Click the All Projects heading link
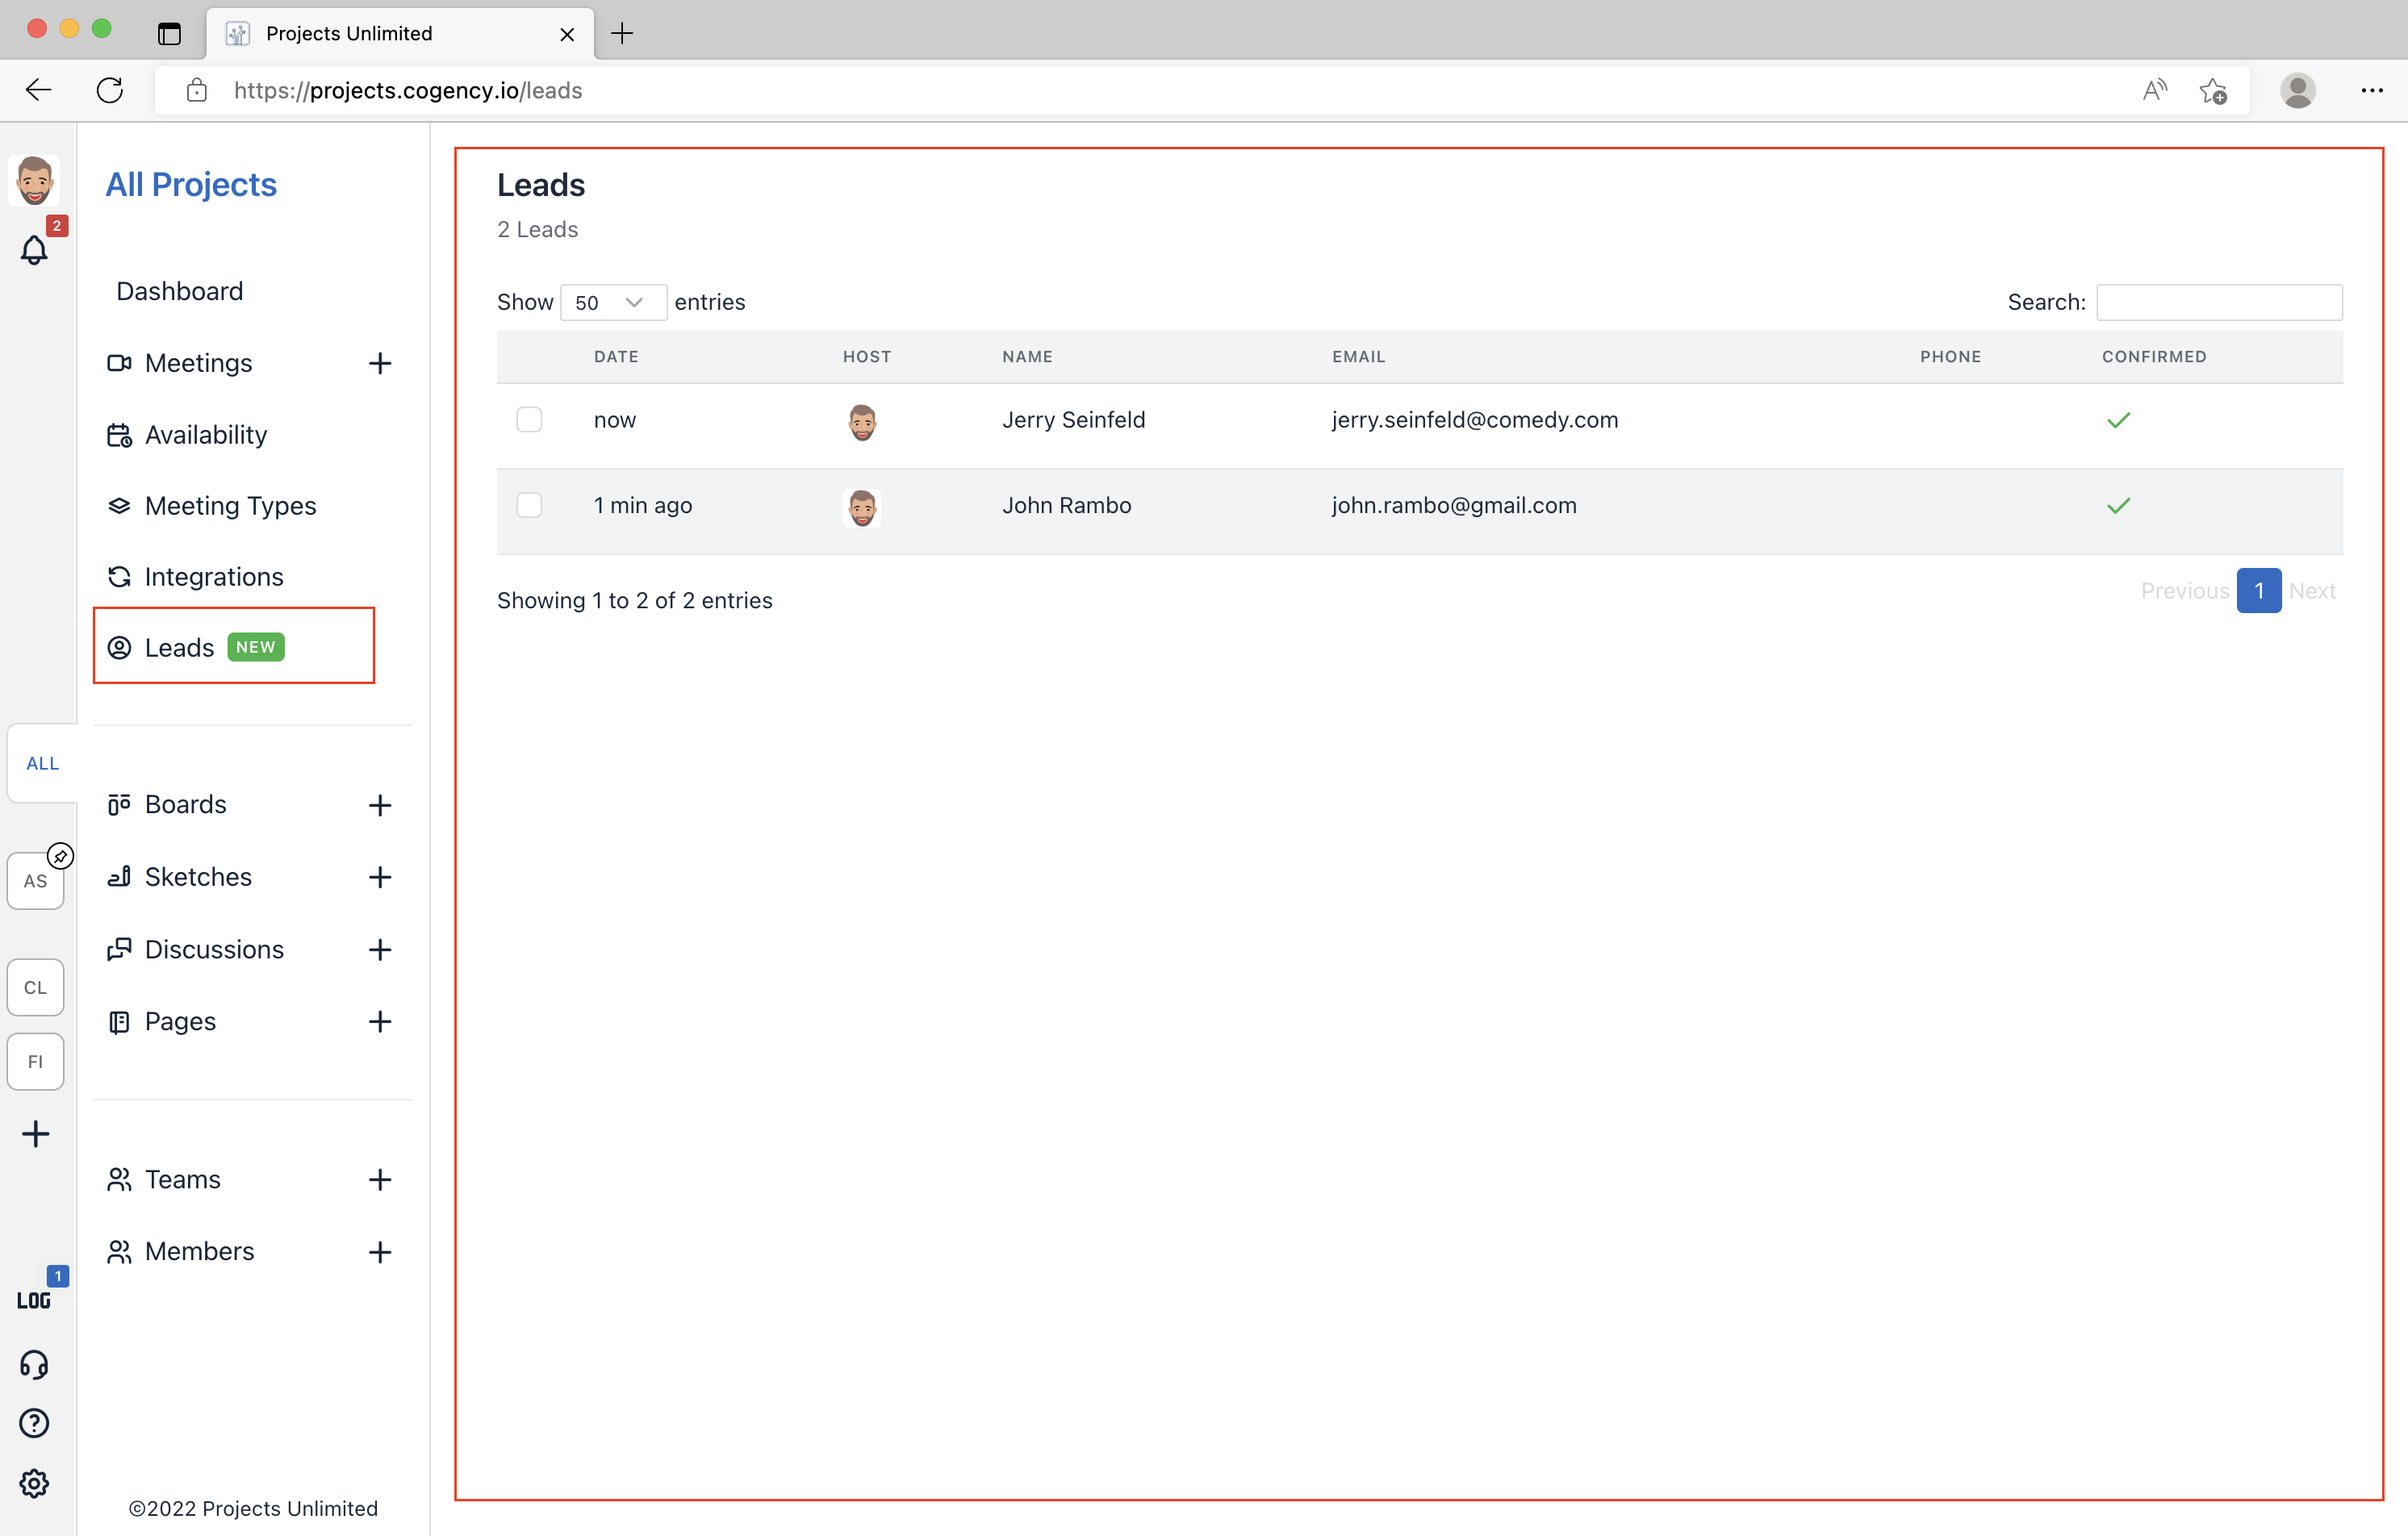Viewport: 2408px width, 1536px height. pos(191,184)
